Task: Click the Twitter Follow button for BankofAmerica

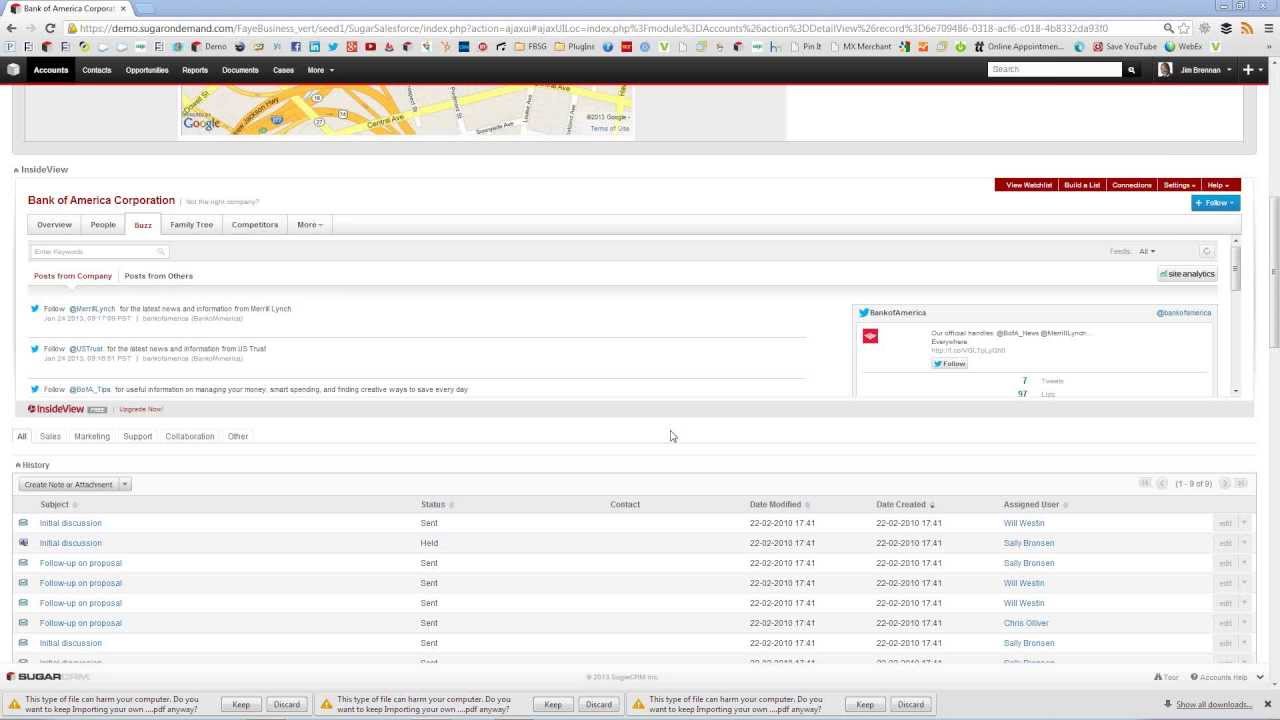Action: click(950, 364)
